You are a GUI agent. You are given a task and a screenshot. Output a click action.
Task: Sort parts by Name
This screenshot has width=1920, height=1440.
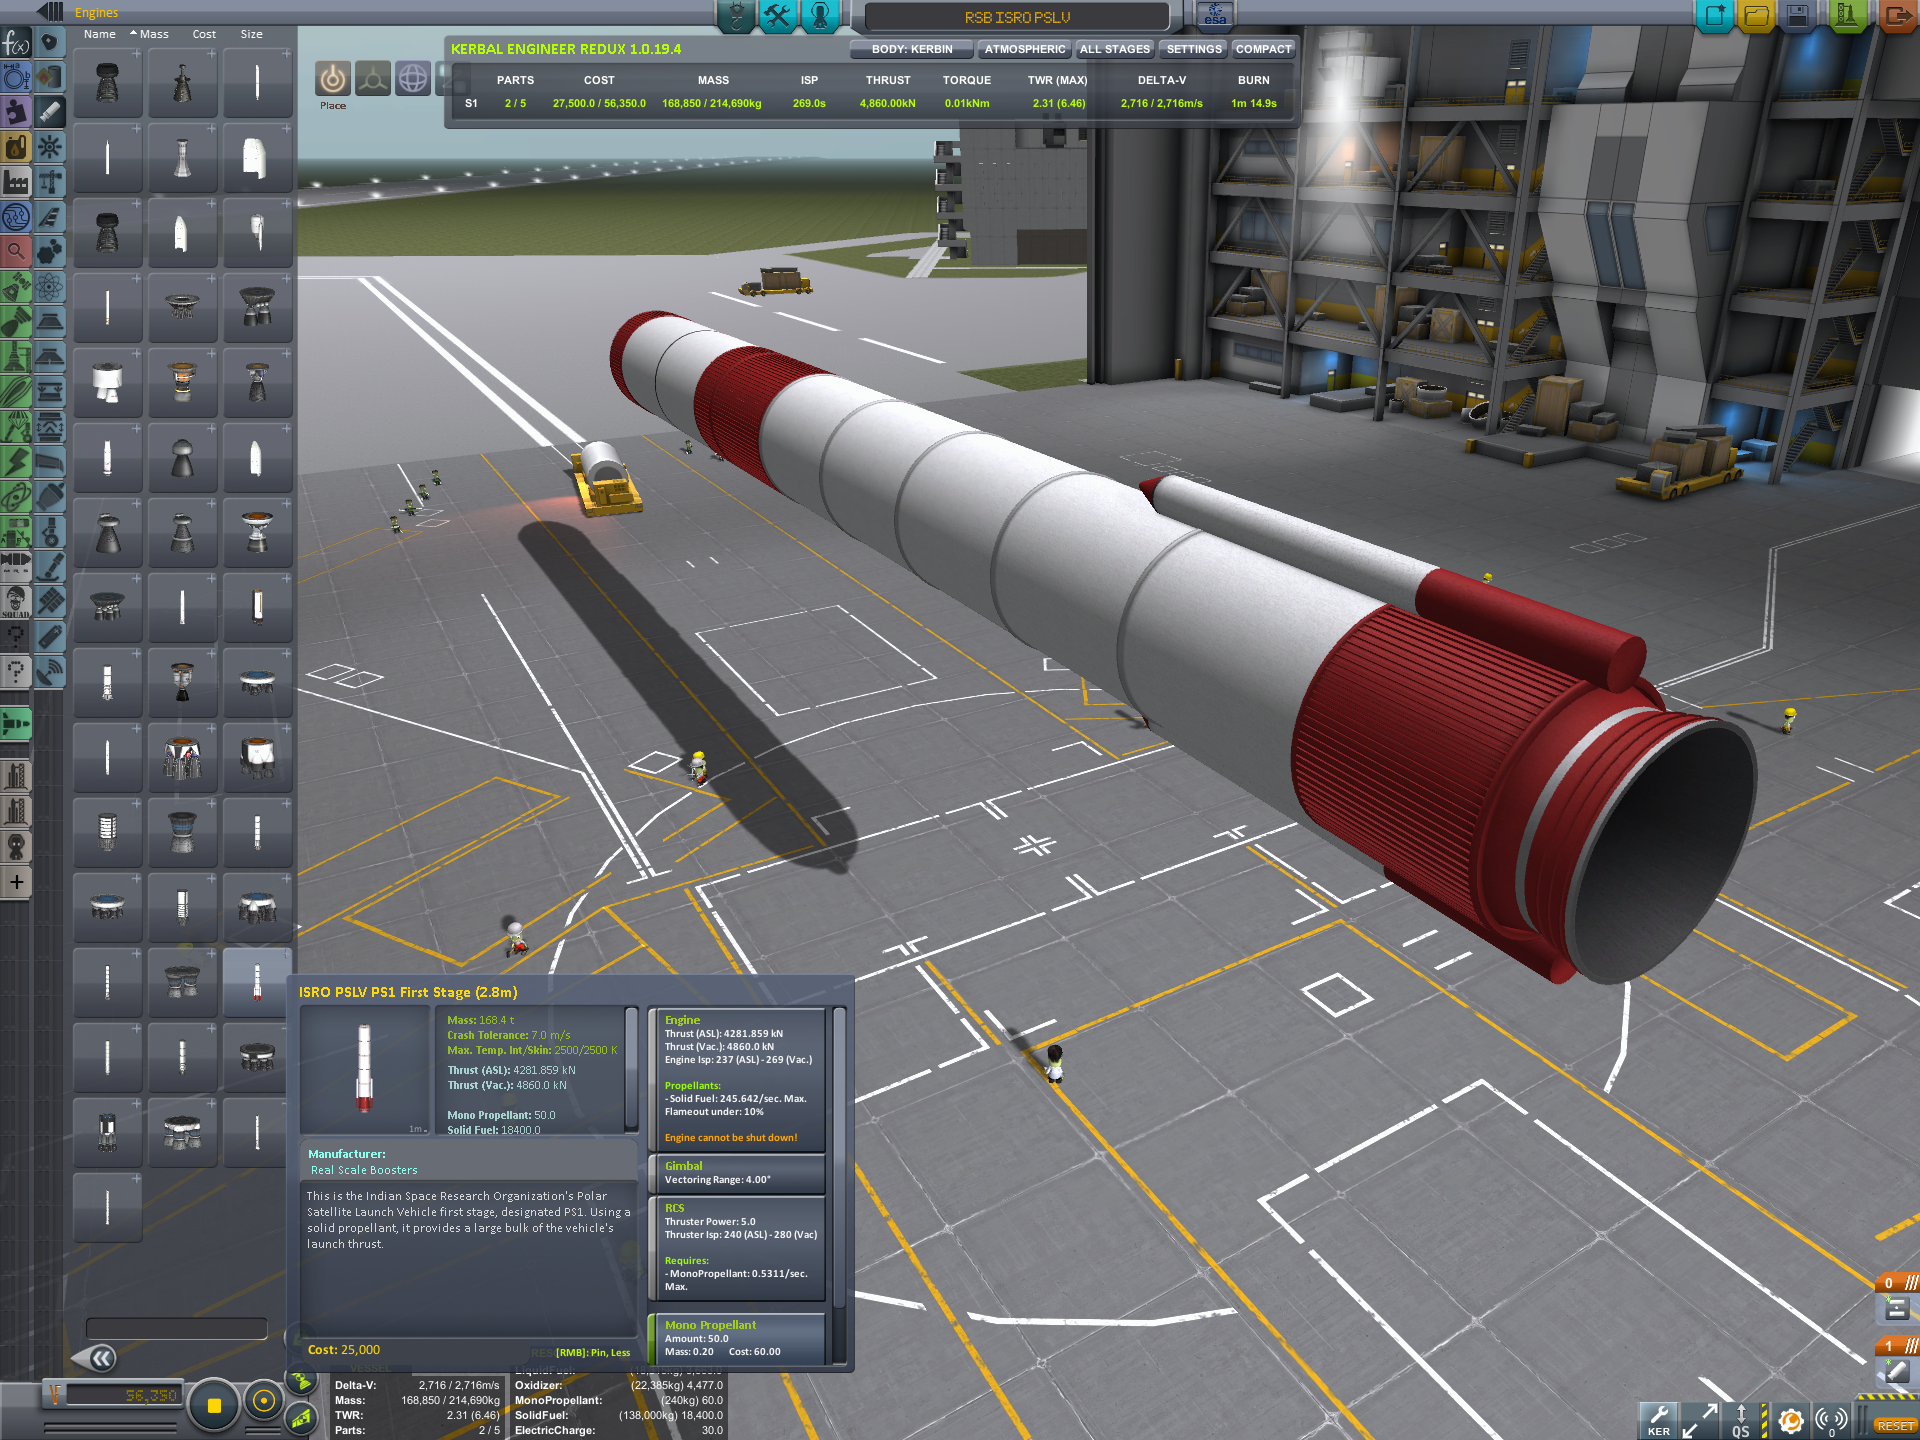click(99, 34)
